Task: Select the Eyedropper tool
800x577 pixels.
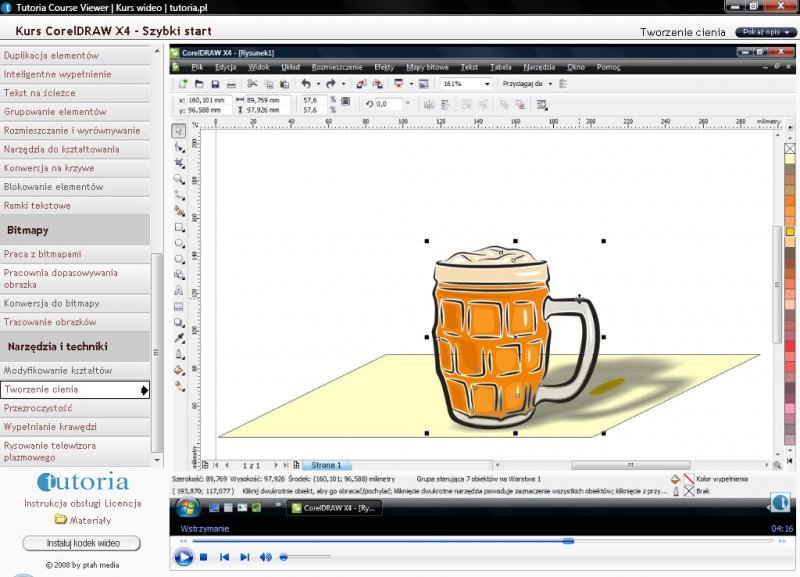Action: coord(179,338)
